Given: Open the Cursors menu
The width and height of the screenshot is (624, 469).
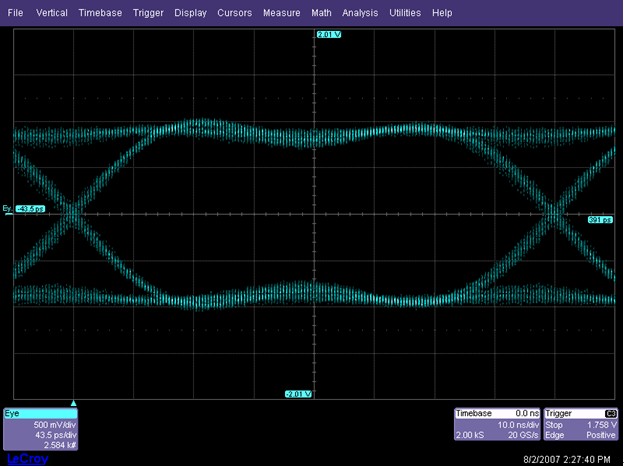Looking at the screenshot, I should point(234,13).
